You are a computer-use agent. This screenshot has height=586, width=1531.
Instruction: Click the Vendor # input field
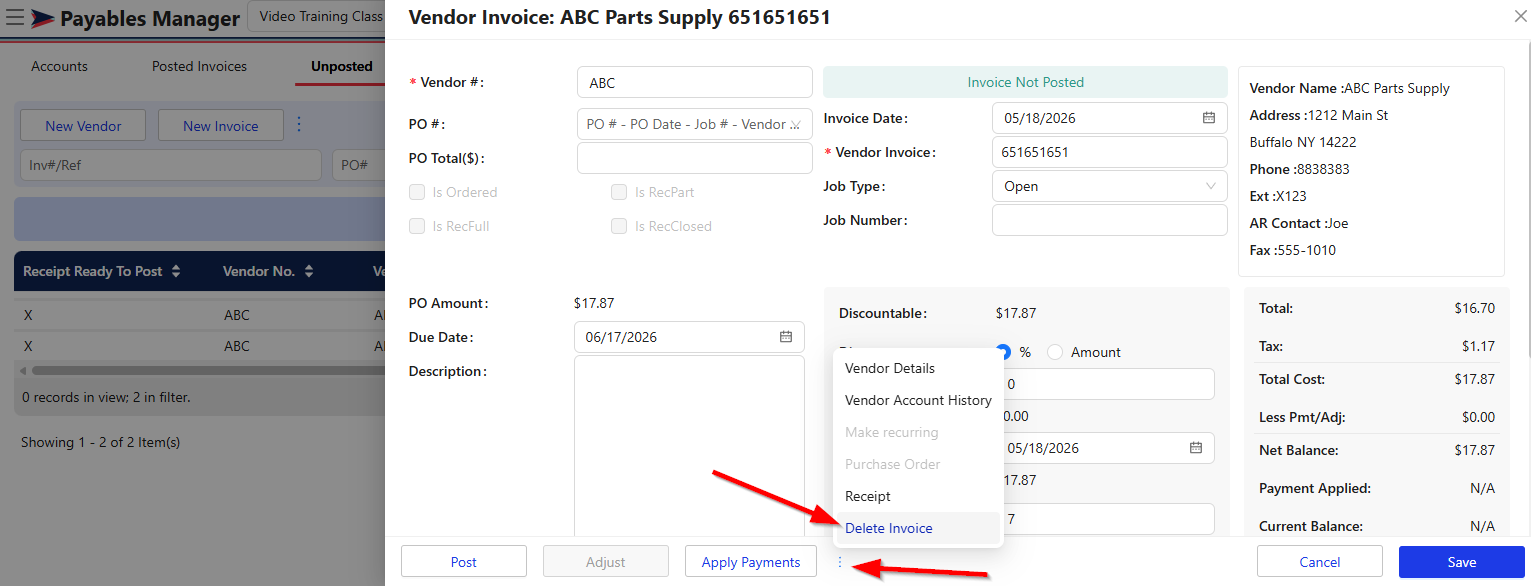click(695, 82)
